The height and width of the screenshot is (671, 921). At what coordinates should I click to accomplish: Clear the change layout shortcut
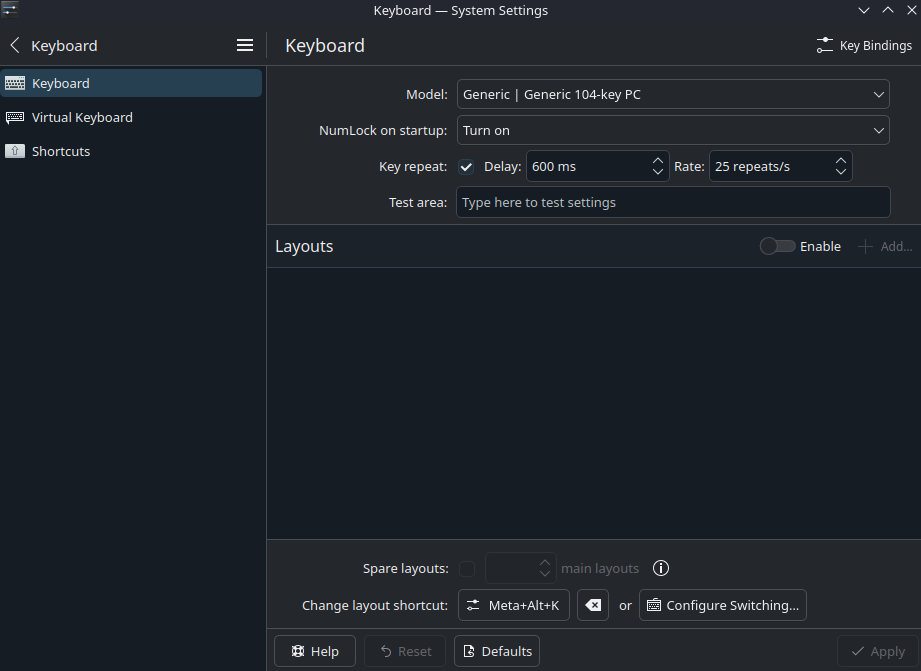[x=593, y=605]
